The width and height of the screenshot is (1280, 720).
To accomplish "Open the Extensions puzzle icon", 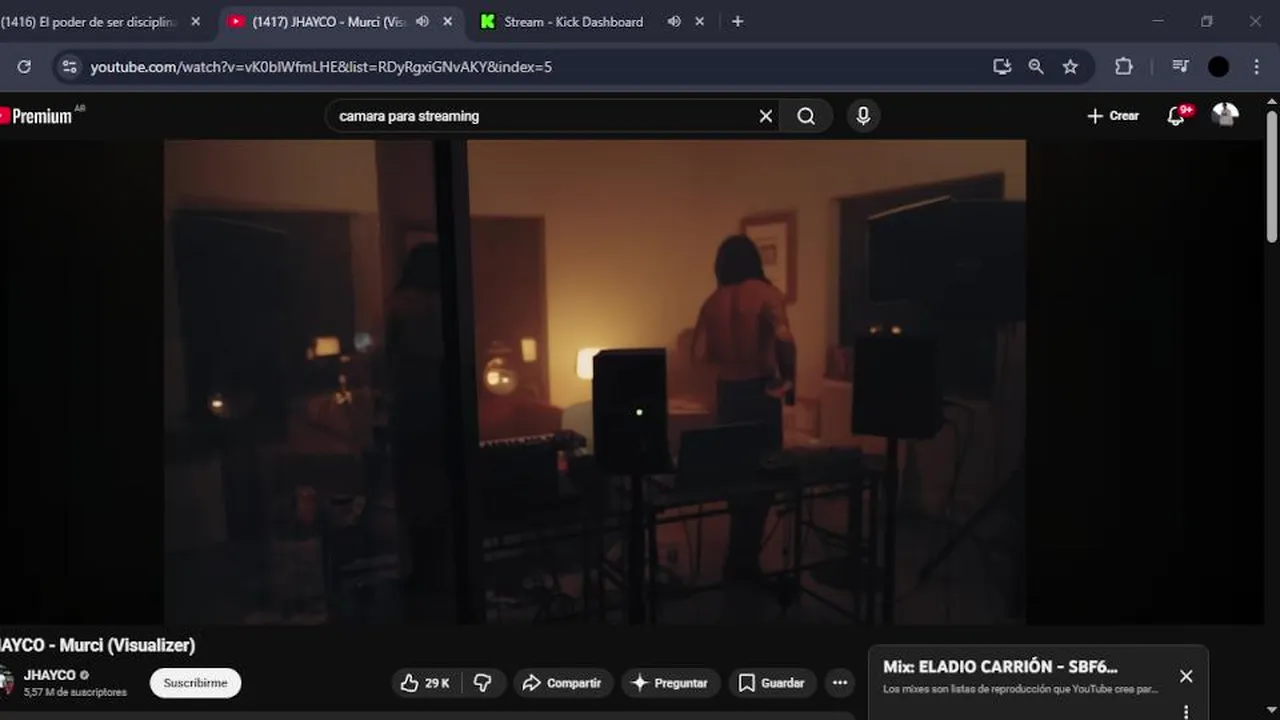I will point(1124,67).
